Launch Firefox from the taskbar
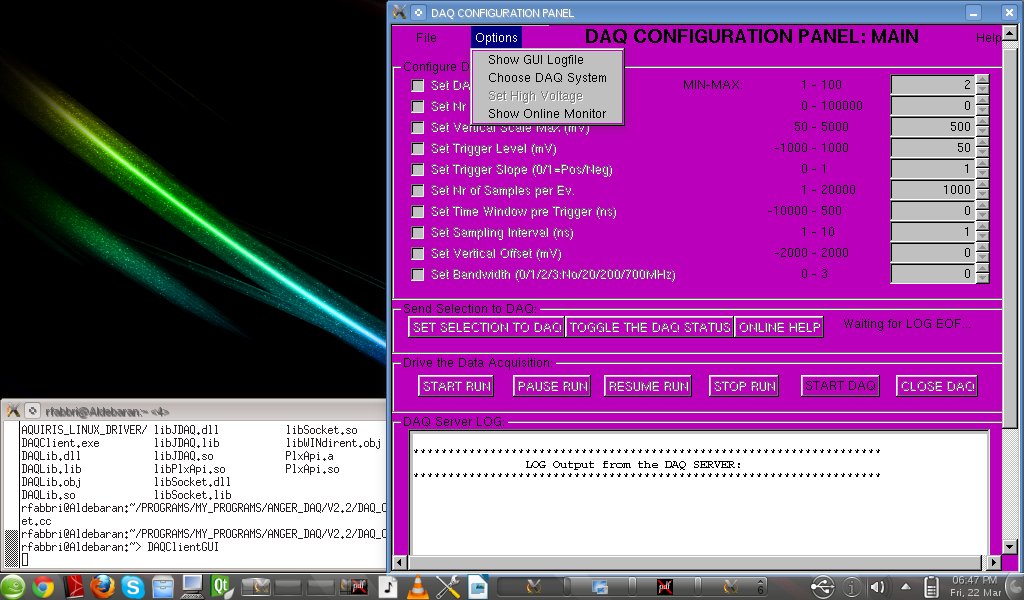Image resolution: width=1024 pixels, height=600 pixels. click(x=103, y=587)
